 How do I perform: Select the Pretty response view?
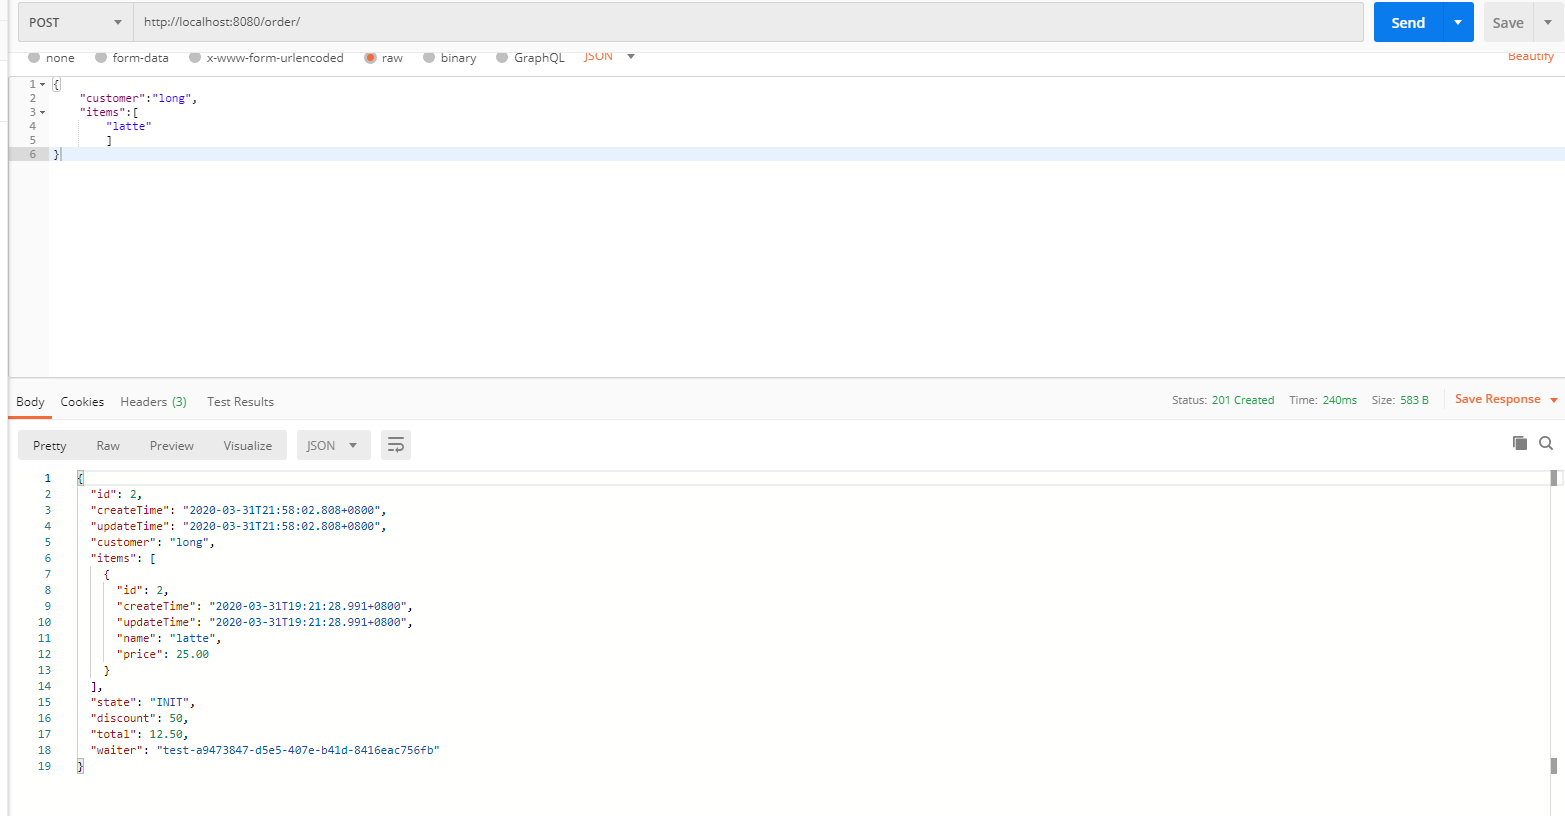pyautogui.click(x=50, y=445)
